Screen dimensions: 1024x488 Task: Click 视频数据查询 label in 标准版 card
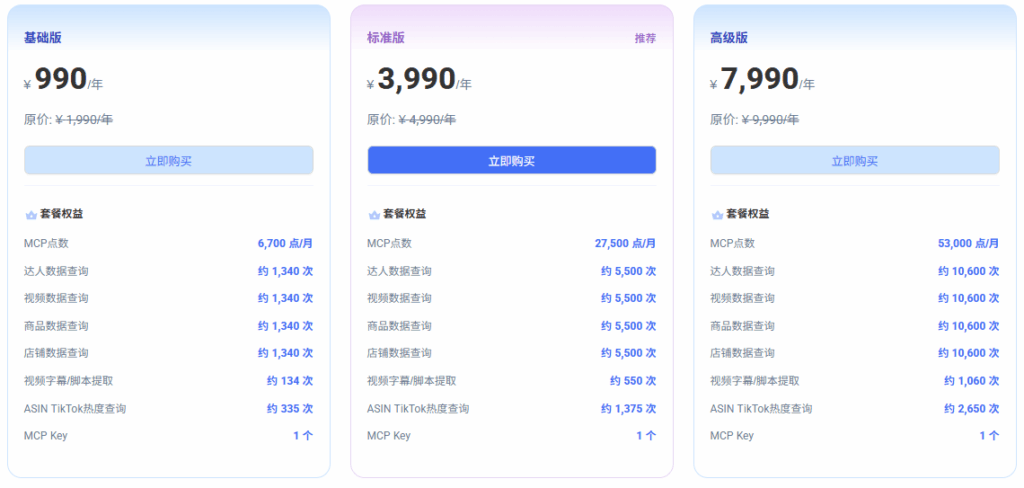pos(399,299)
